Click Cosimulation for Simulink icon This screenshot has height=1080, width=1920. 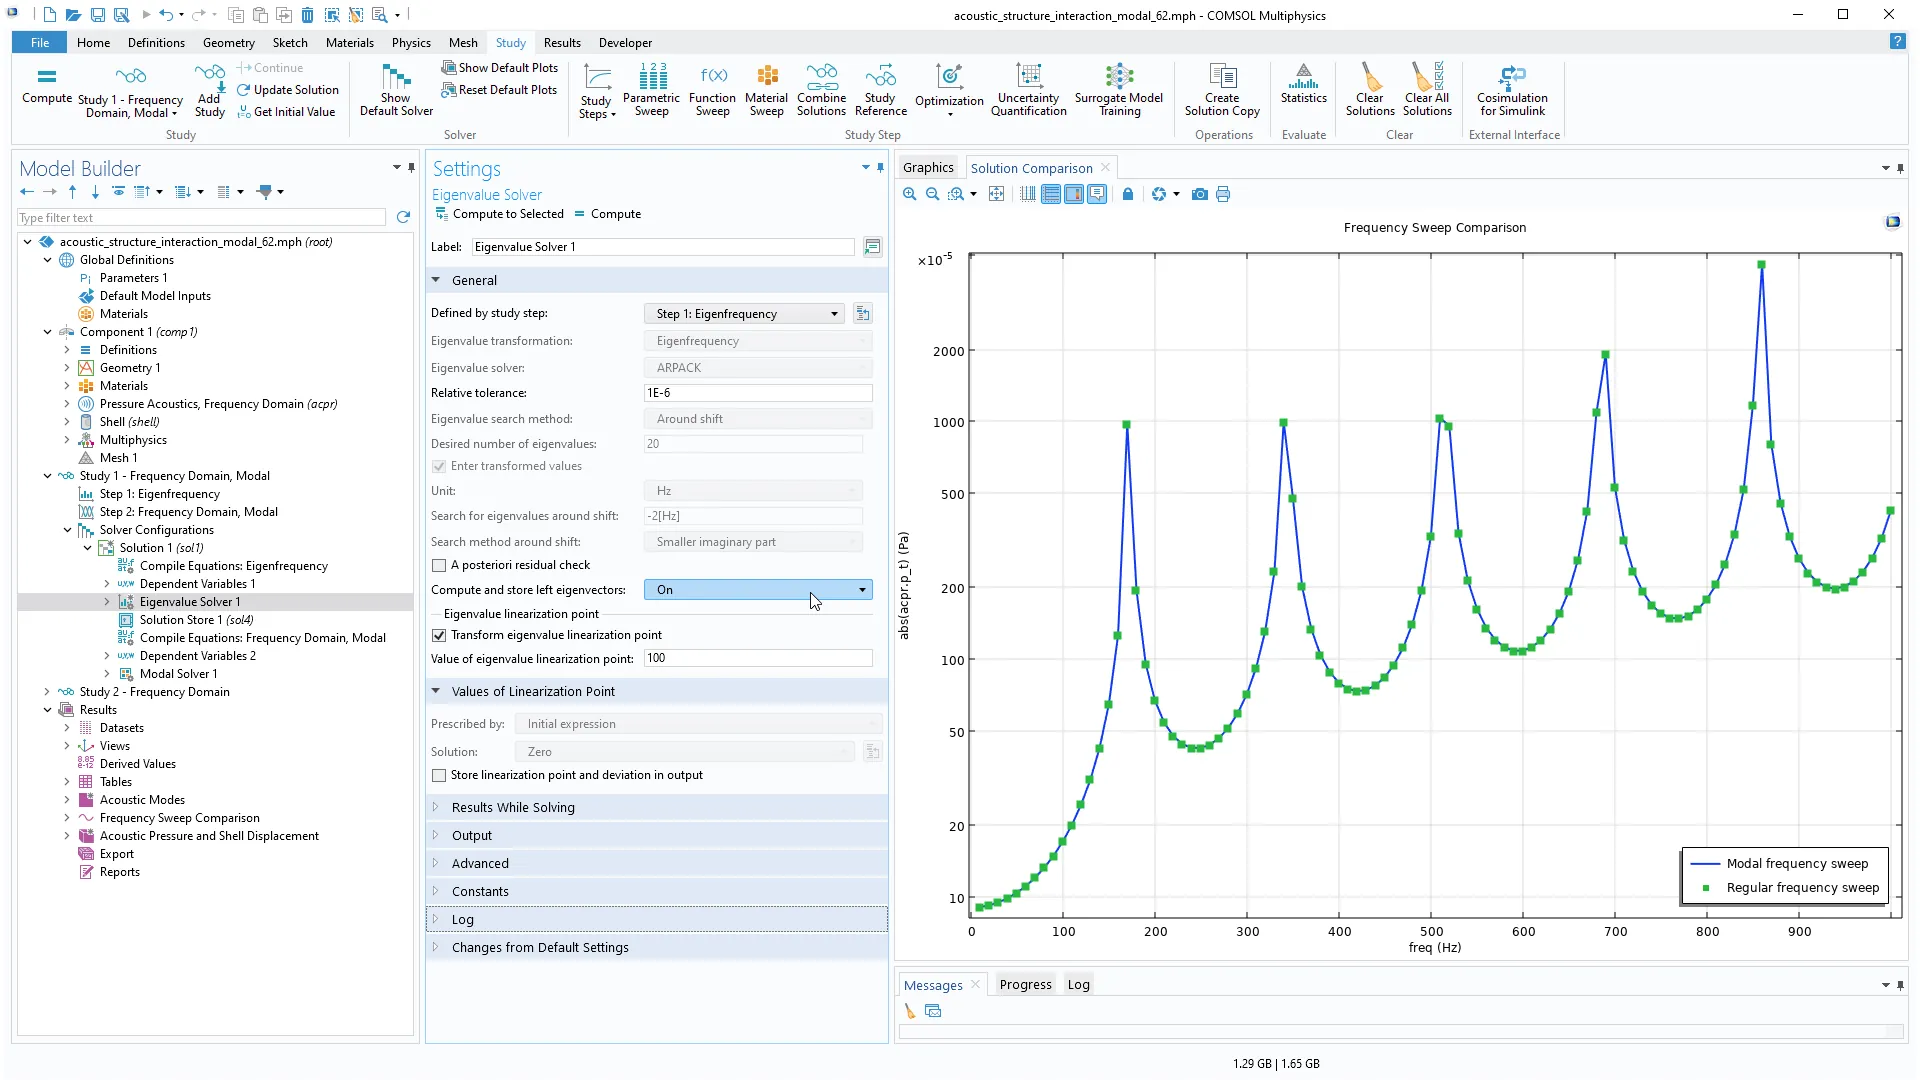coord(1512,88)
